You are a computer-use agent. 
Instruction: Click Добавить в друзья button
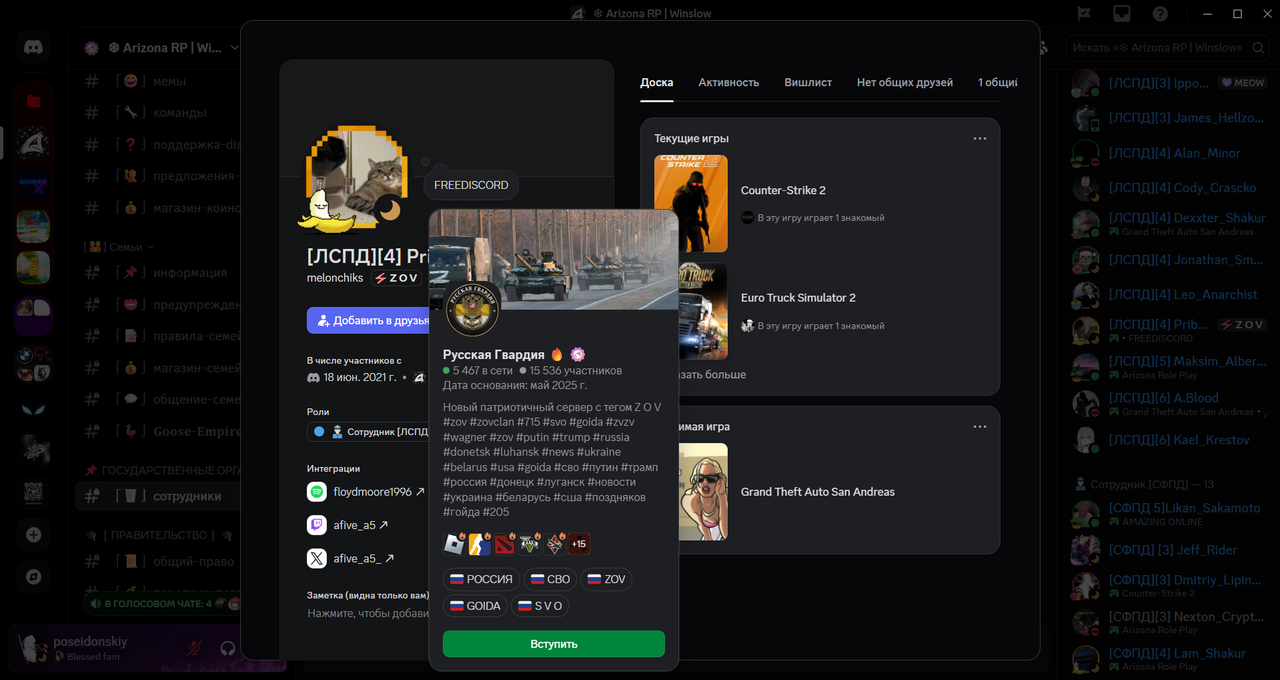(368, 320)
